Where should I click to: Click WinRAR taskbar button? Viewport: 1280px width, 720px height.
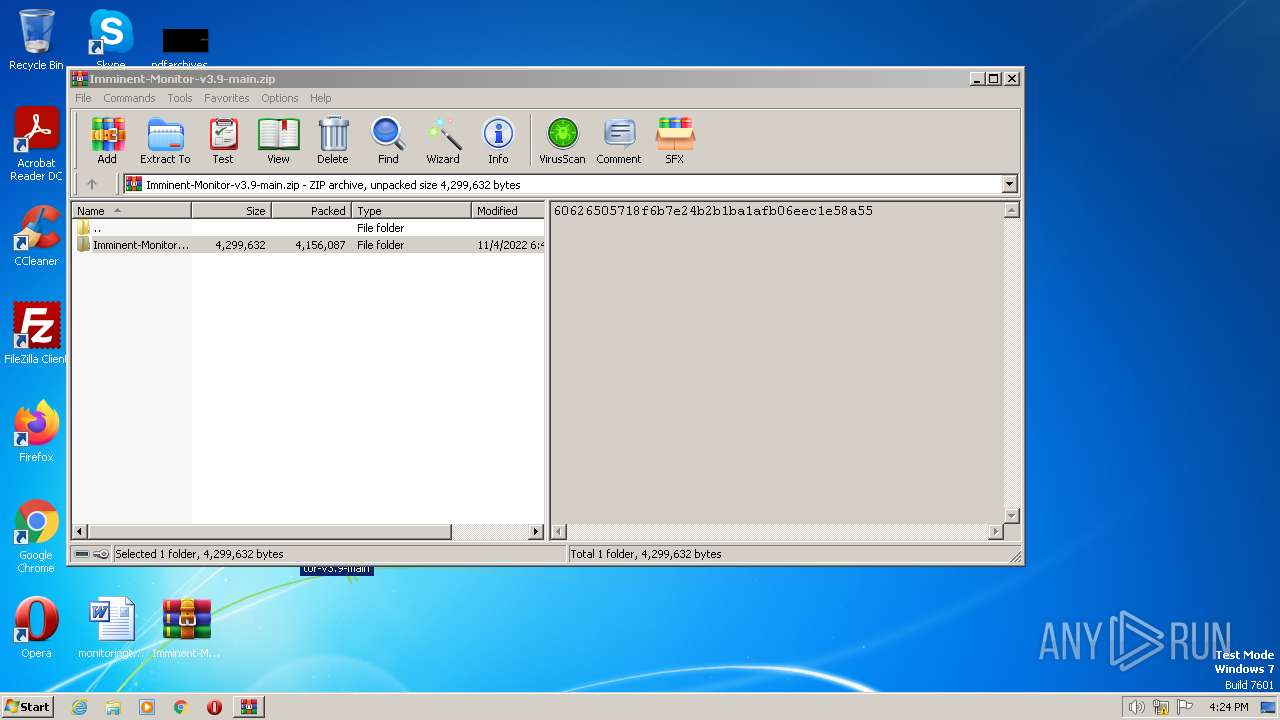coord(248,707)
